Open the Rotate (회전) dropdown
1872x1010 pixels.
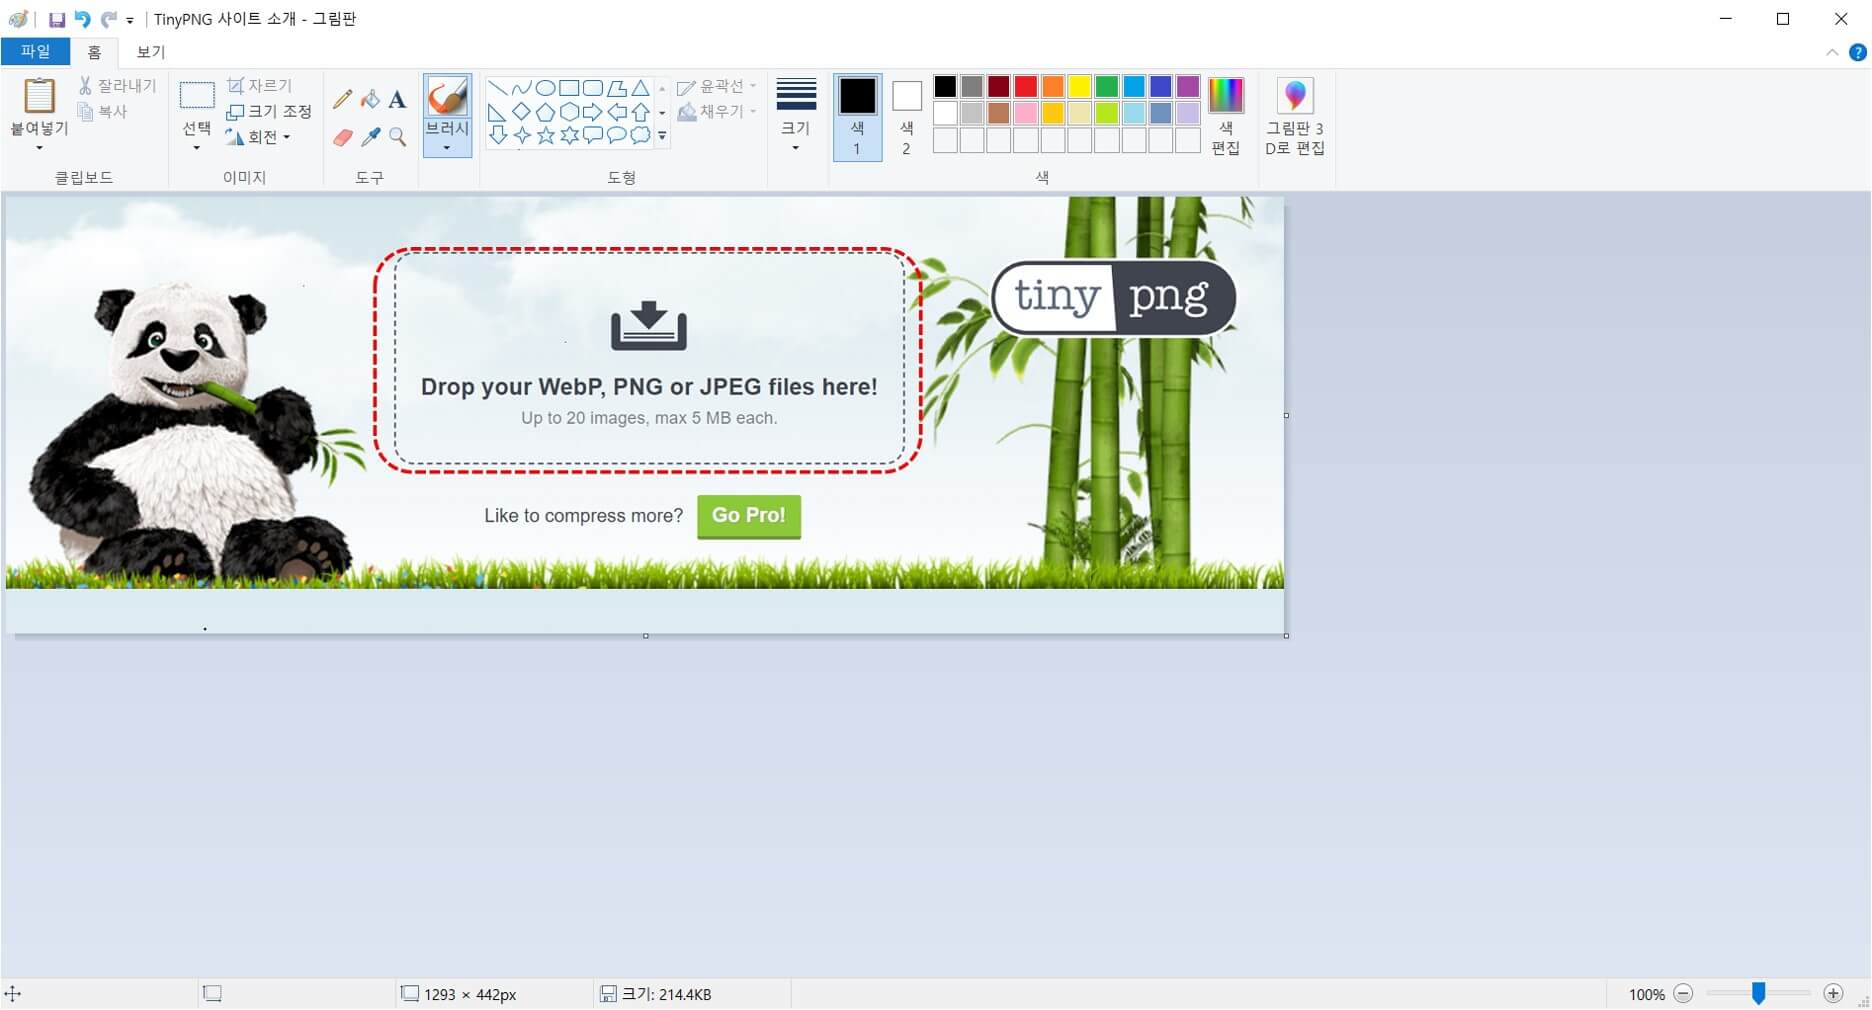click(258, 137)
